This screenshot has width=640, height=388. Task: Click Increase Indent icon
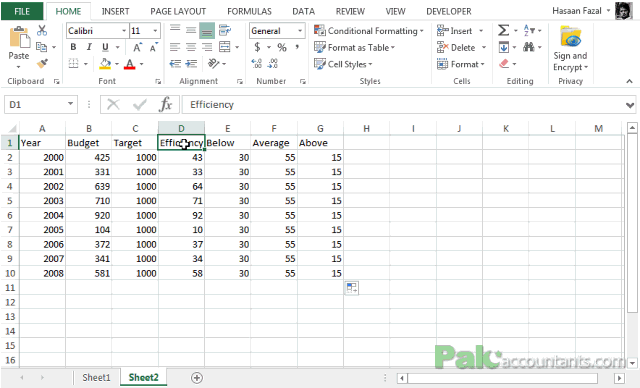click(x=191, y=64)
